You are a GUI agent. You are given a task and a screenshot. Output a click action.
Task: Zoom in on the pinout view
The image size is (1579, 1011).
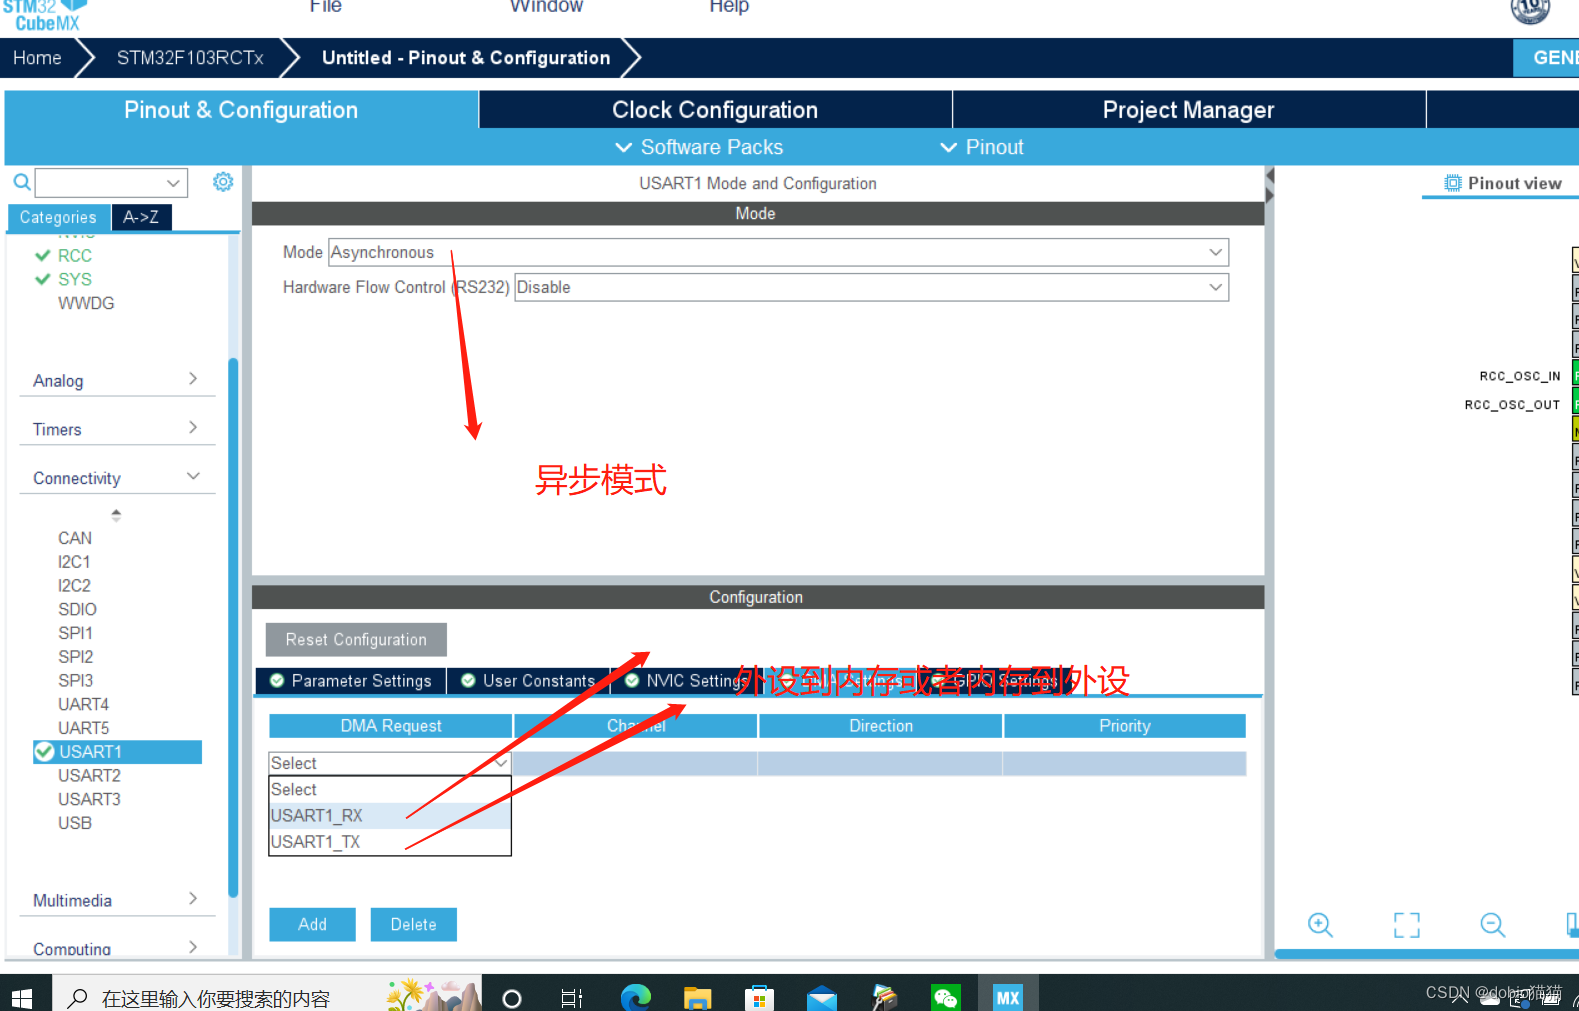click(1320, 925)
